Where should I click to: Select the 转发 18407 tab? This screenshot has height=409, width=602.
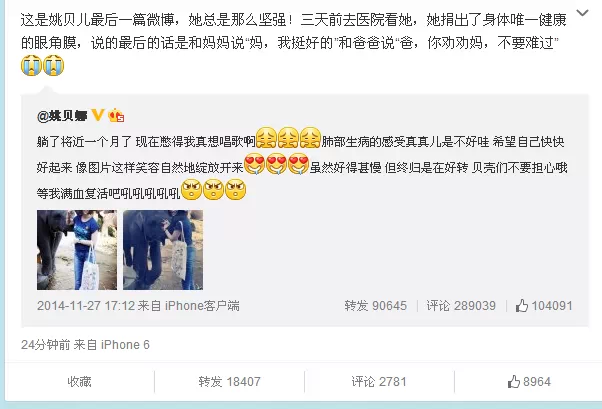pos(229,382)
